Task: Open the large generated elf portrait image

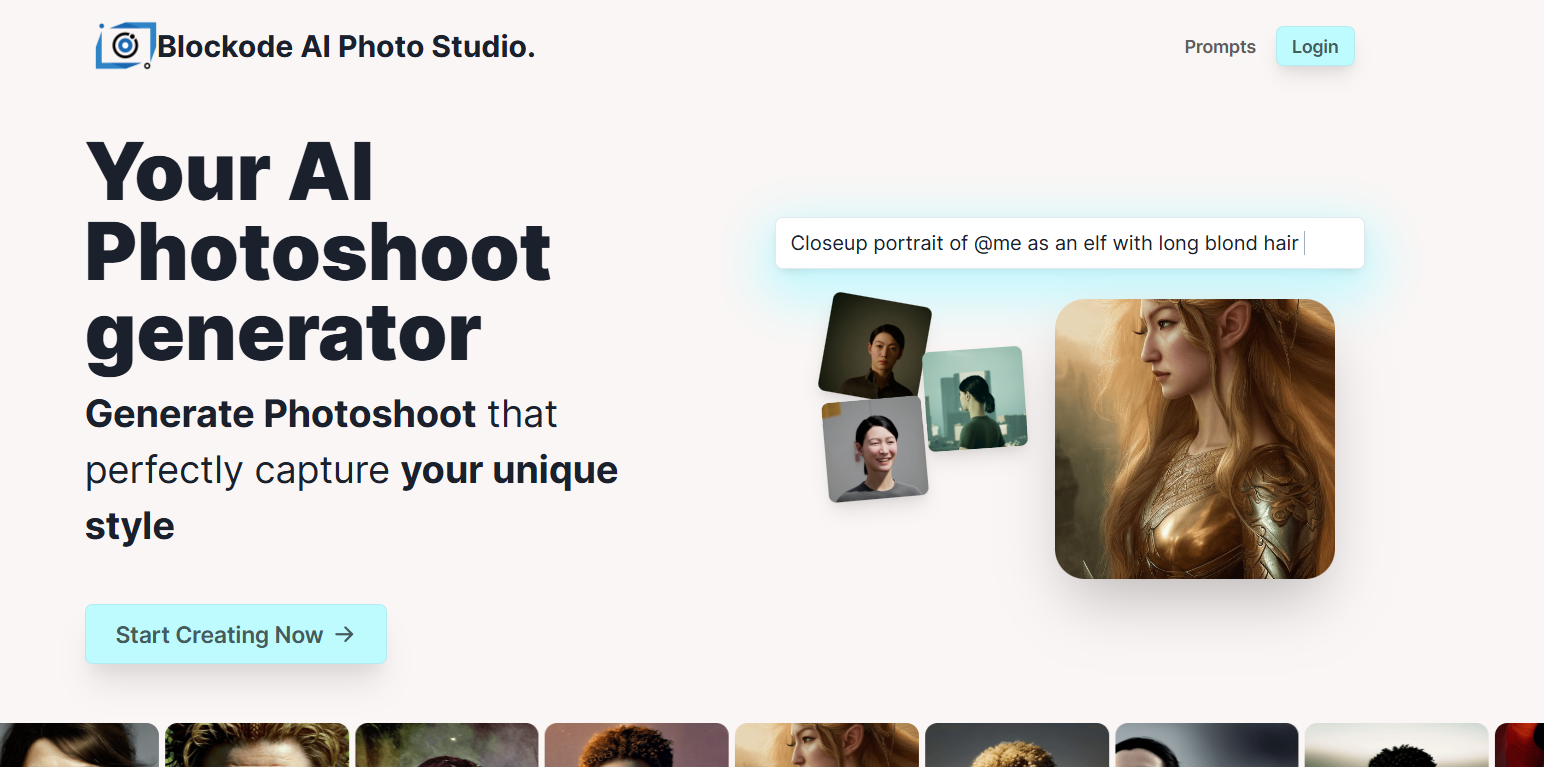Action: coord(1194,439)
